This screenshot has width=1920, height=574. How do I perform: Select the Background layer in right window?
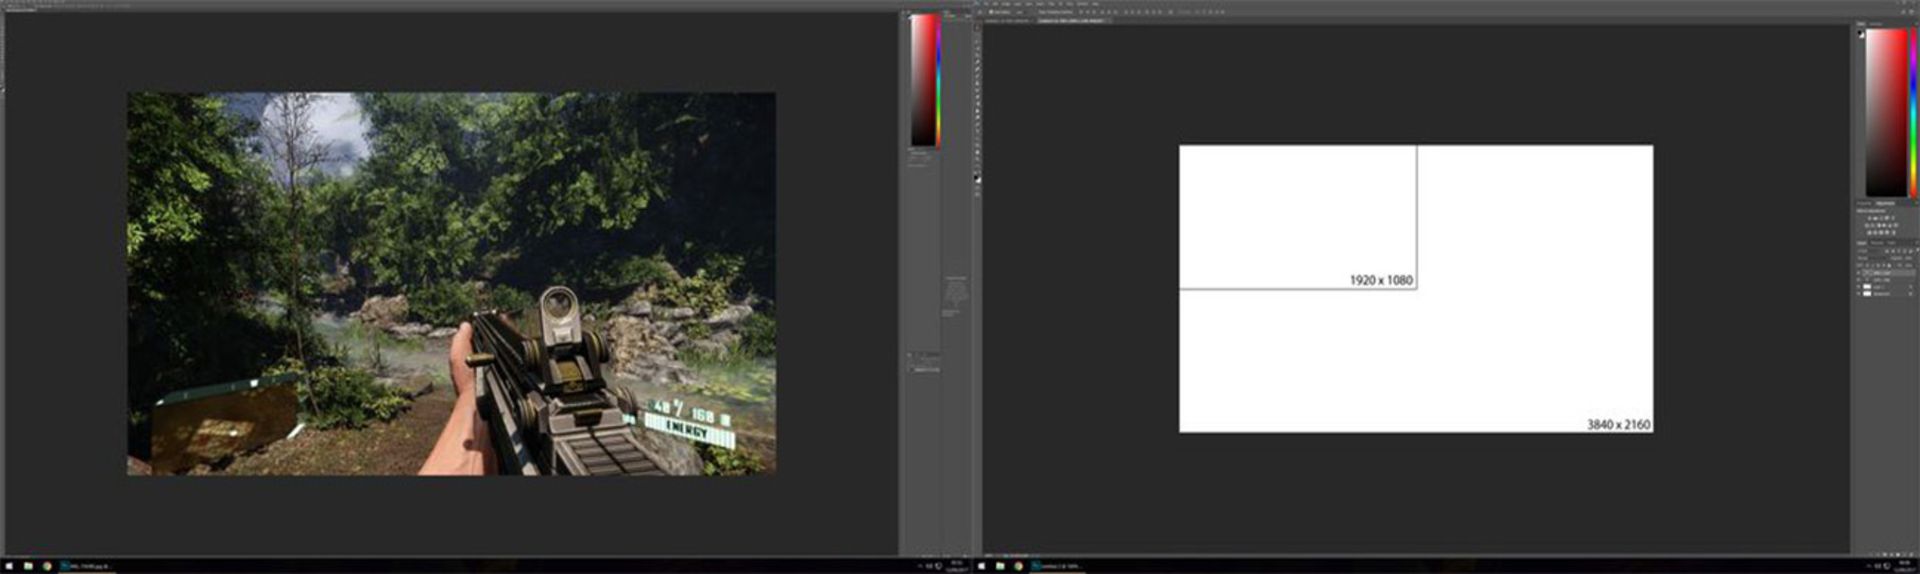point(1886,294)
